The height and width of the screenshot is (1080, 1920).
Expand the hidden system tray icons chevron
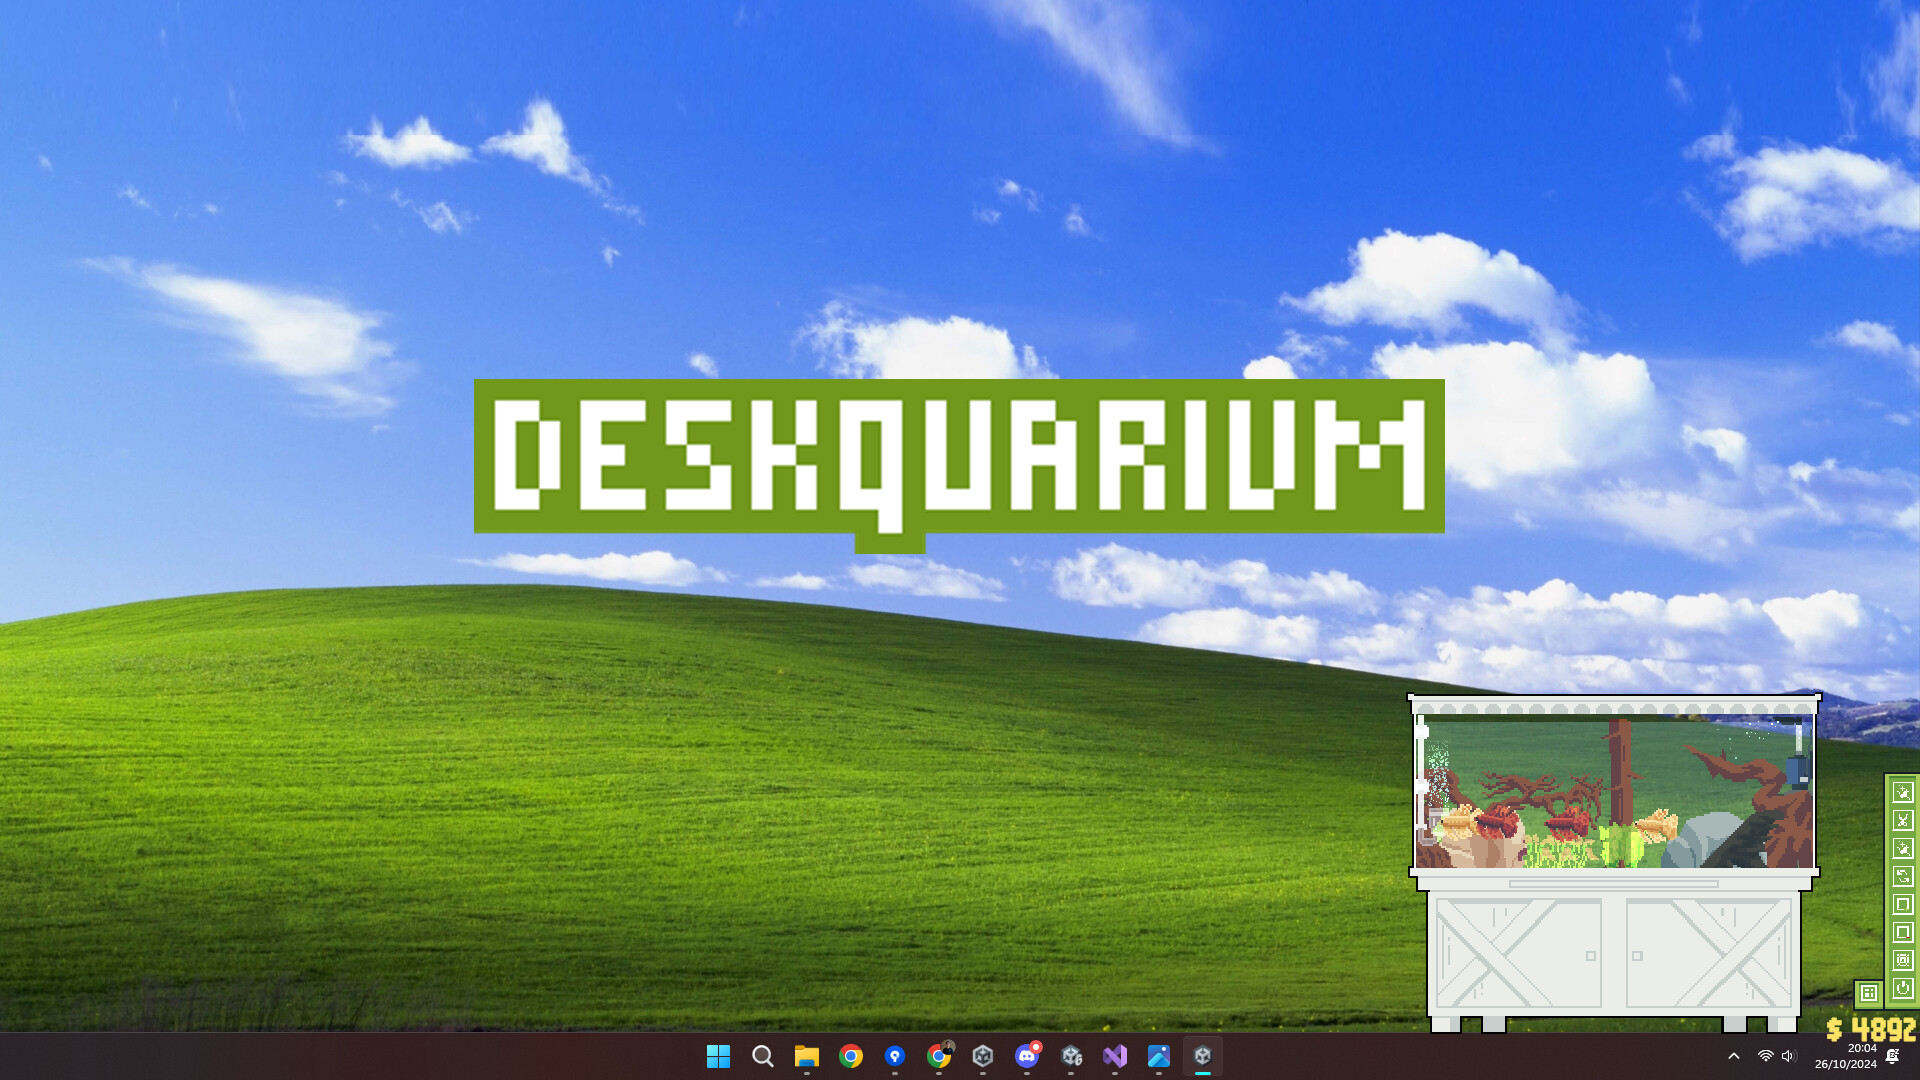pyautogui.click(x=1734, y=1056)
